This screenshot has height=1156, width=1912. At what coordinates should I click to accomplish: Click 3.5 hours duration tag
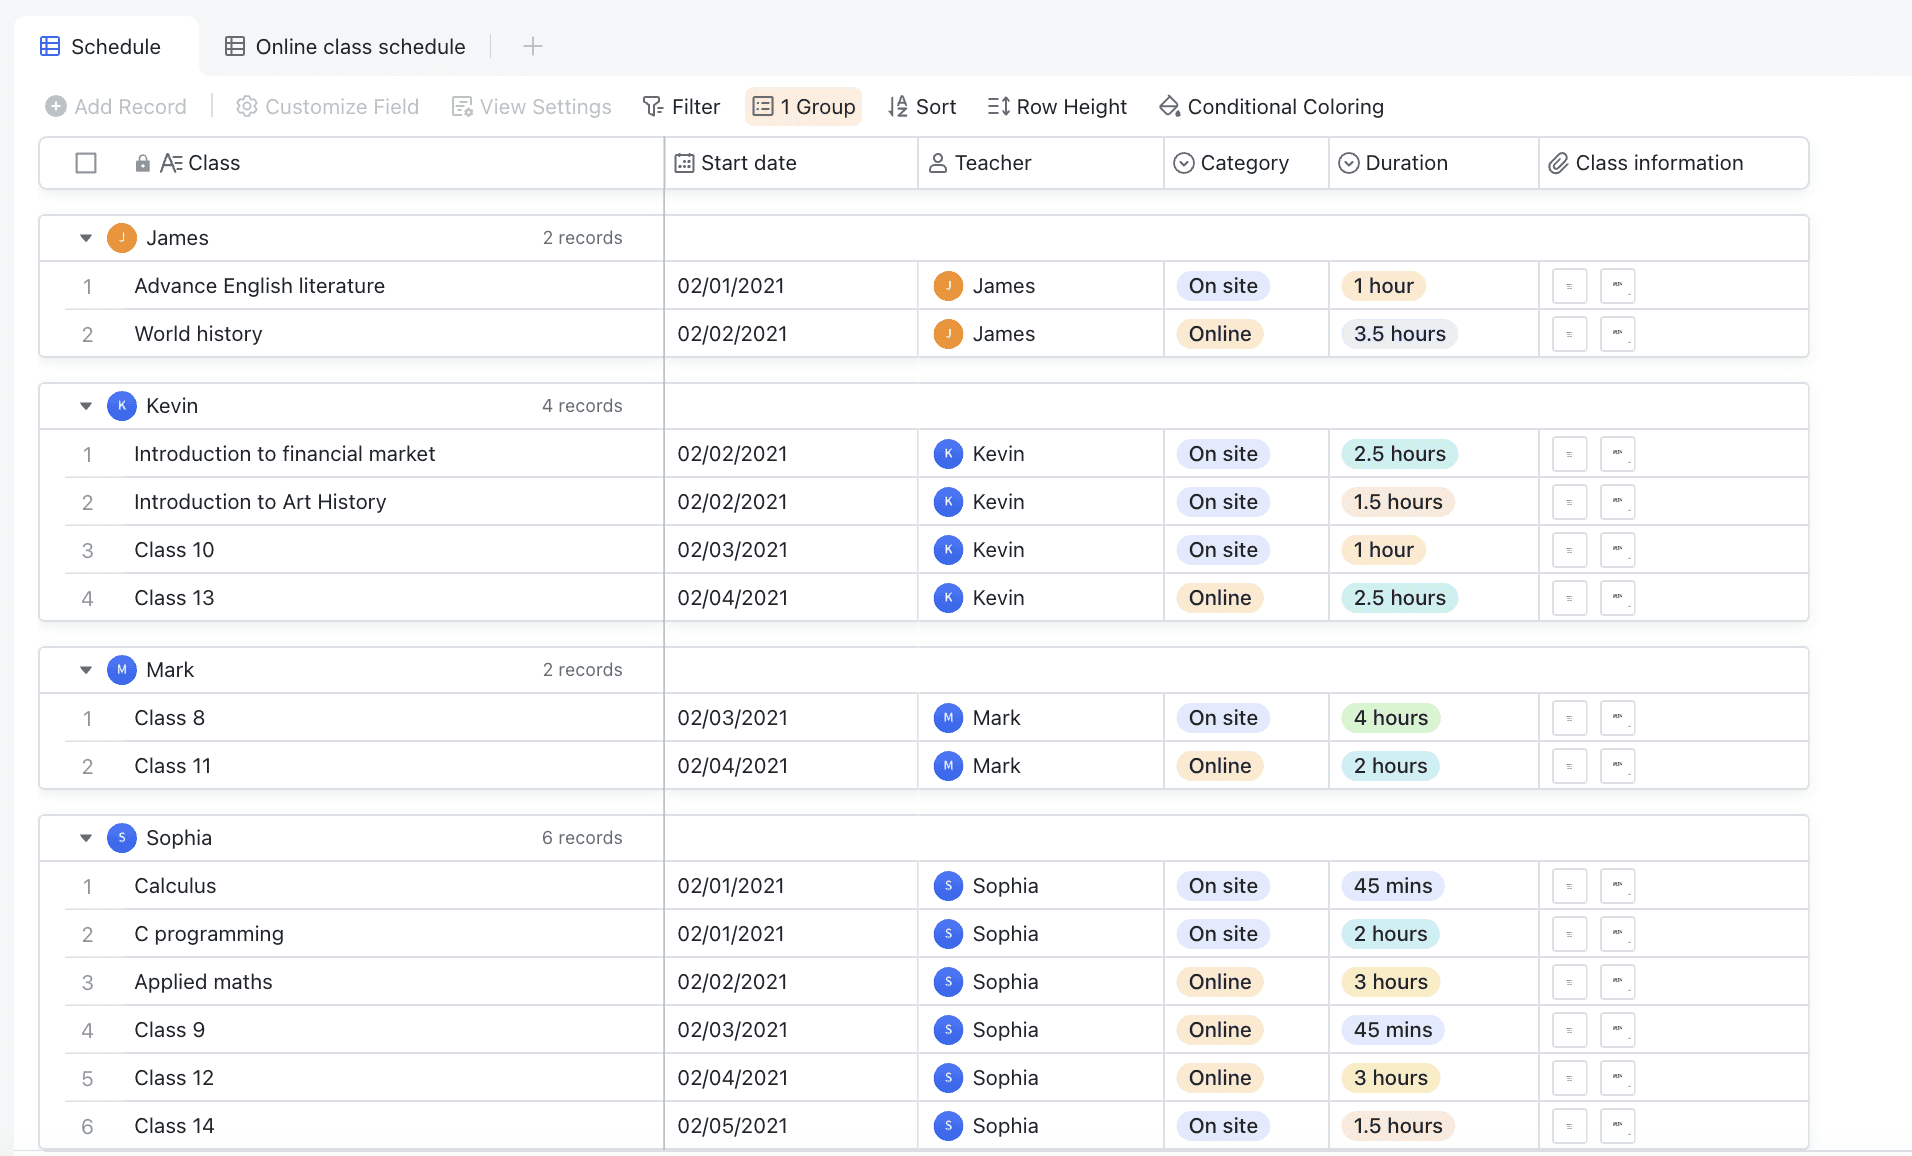[1400, 334]
